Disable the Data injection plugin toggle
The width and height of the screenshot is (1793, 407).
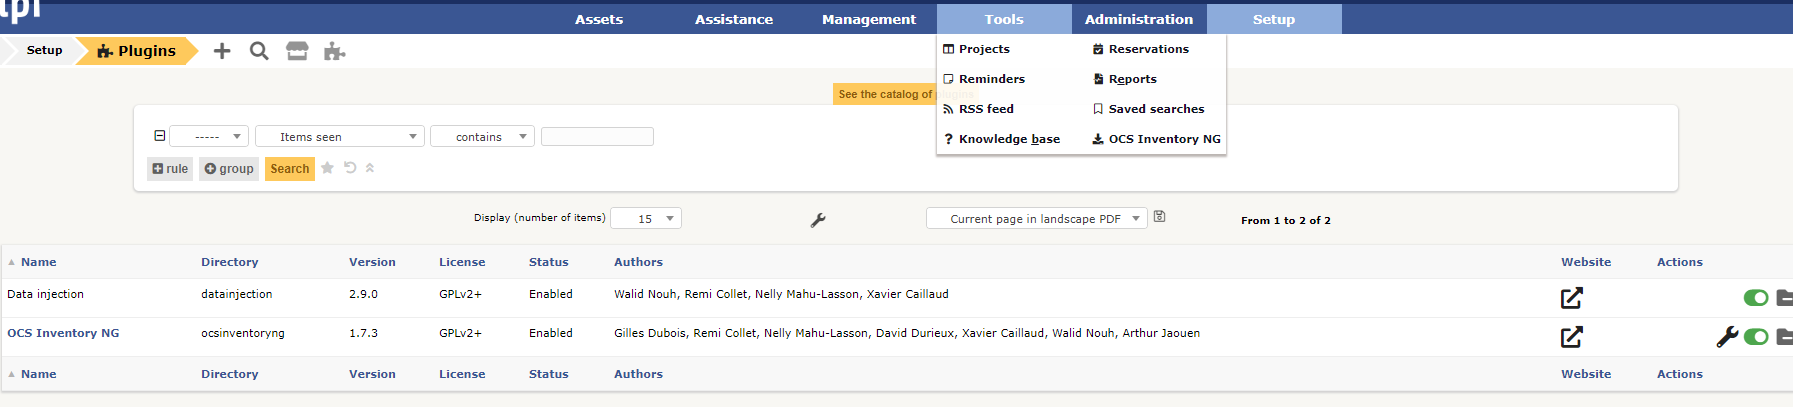(1756, 298)
